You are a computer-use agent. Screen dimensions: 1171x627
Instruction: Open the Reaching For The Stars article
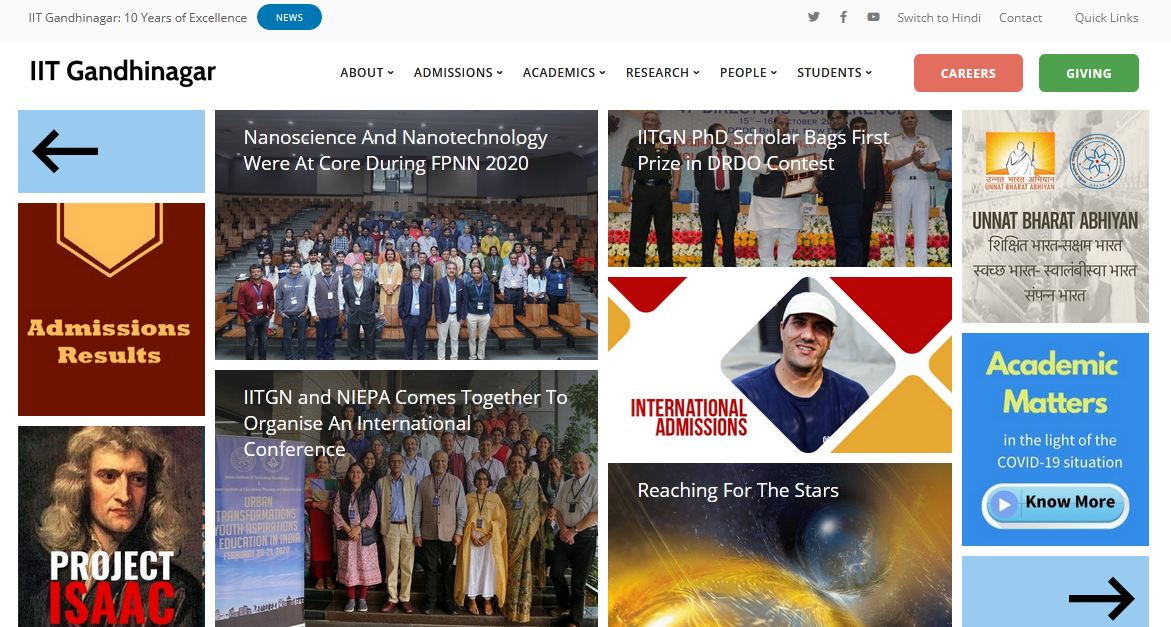point(780,545)
